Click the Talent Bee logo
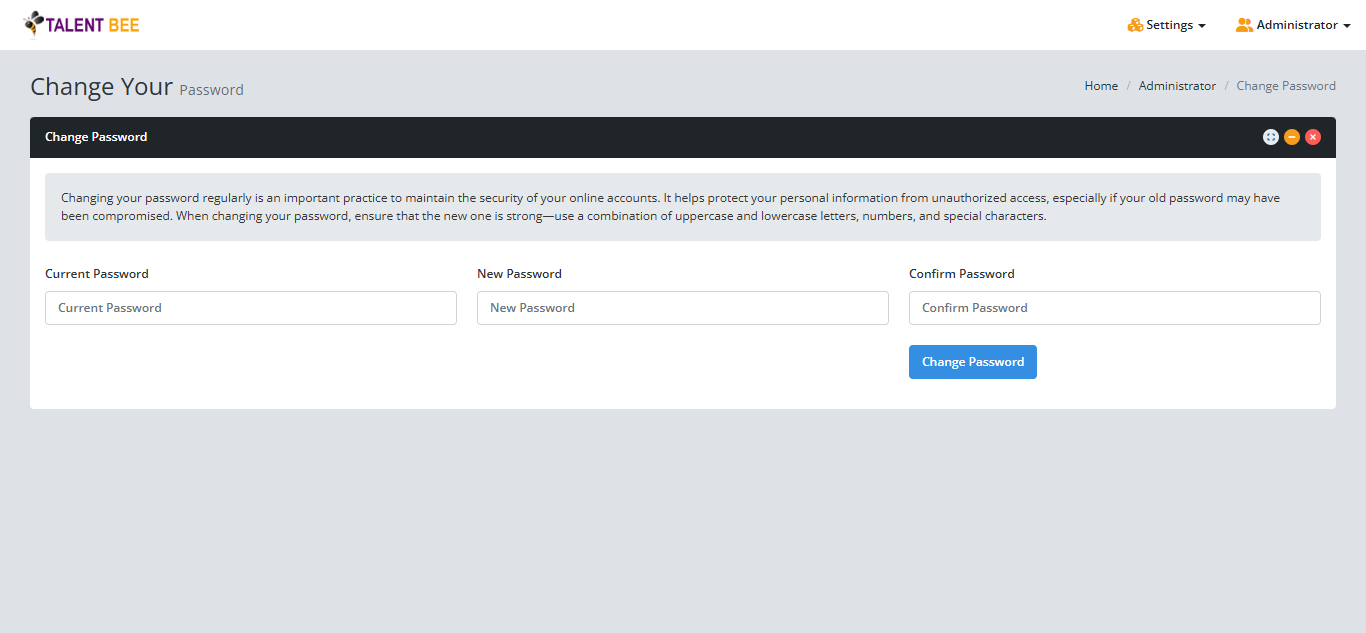The height and width of the screenshot is (633, 1366). tap(82, 24)
